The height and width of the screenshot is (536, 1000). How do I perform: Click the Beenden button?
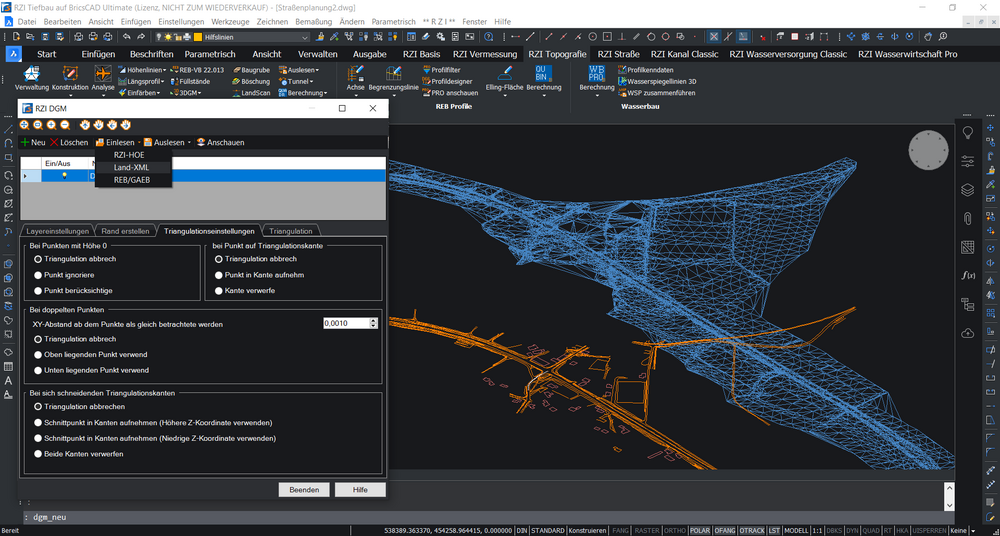[x=304, y=490]
